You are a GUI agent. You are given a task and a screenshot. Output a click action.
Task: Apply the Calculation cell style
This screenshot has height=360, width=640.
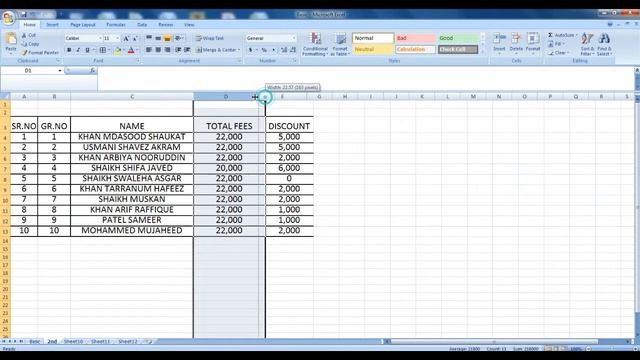[x=415, y=49]
